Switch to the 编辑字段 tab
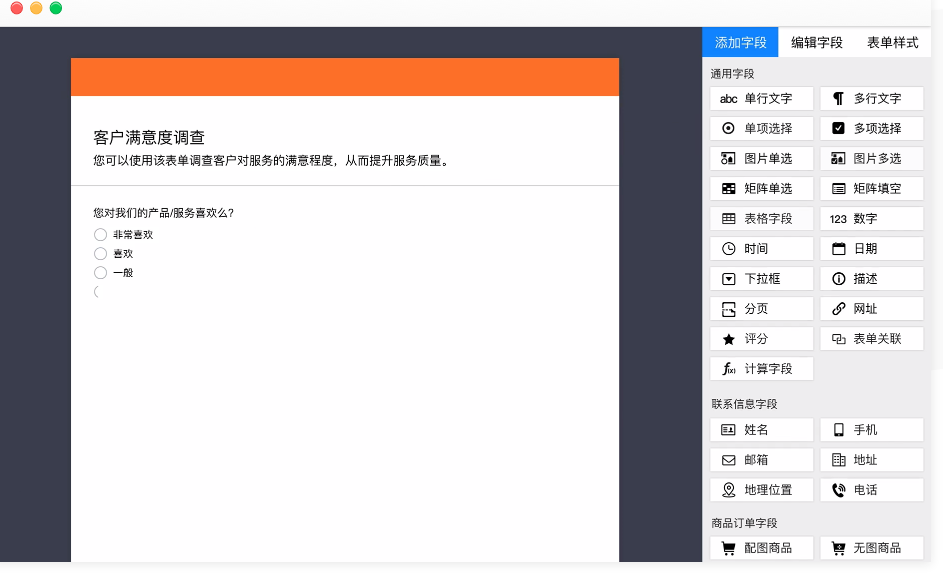The width and height of the screenshot is (943, 580). [816, 43]
